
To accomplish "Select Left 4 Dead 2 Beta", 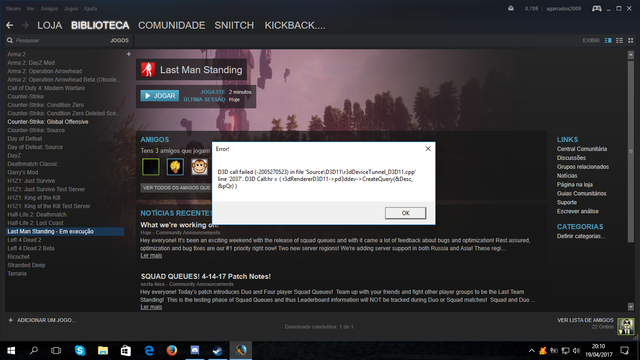I will (x=31, y=248).
